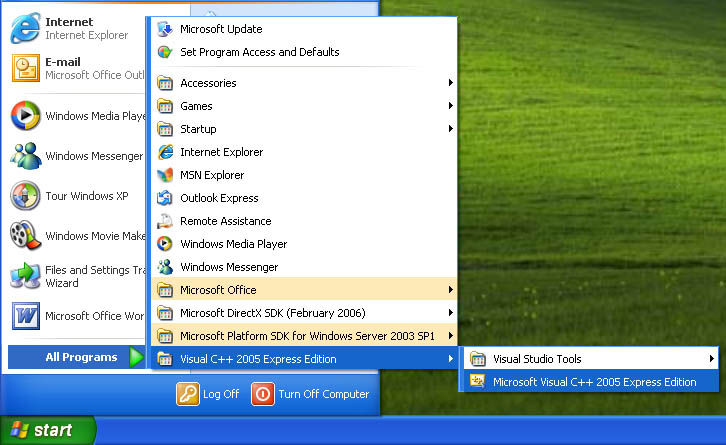Launch Remote Assistance from the programs list

coord(304,221)
